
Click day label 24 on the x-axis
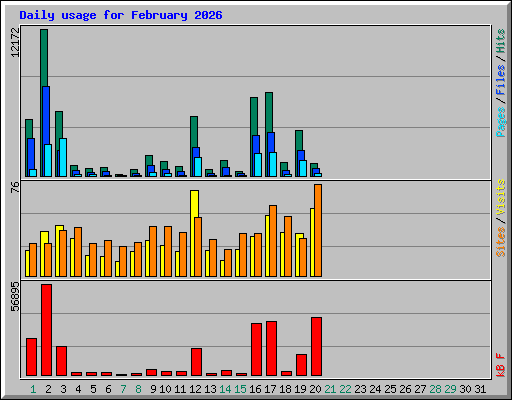click(375, 389)
